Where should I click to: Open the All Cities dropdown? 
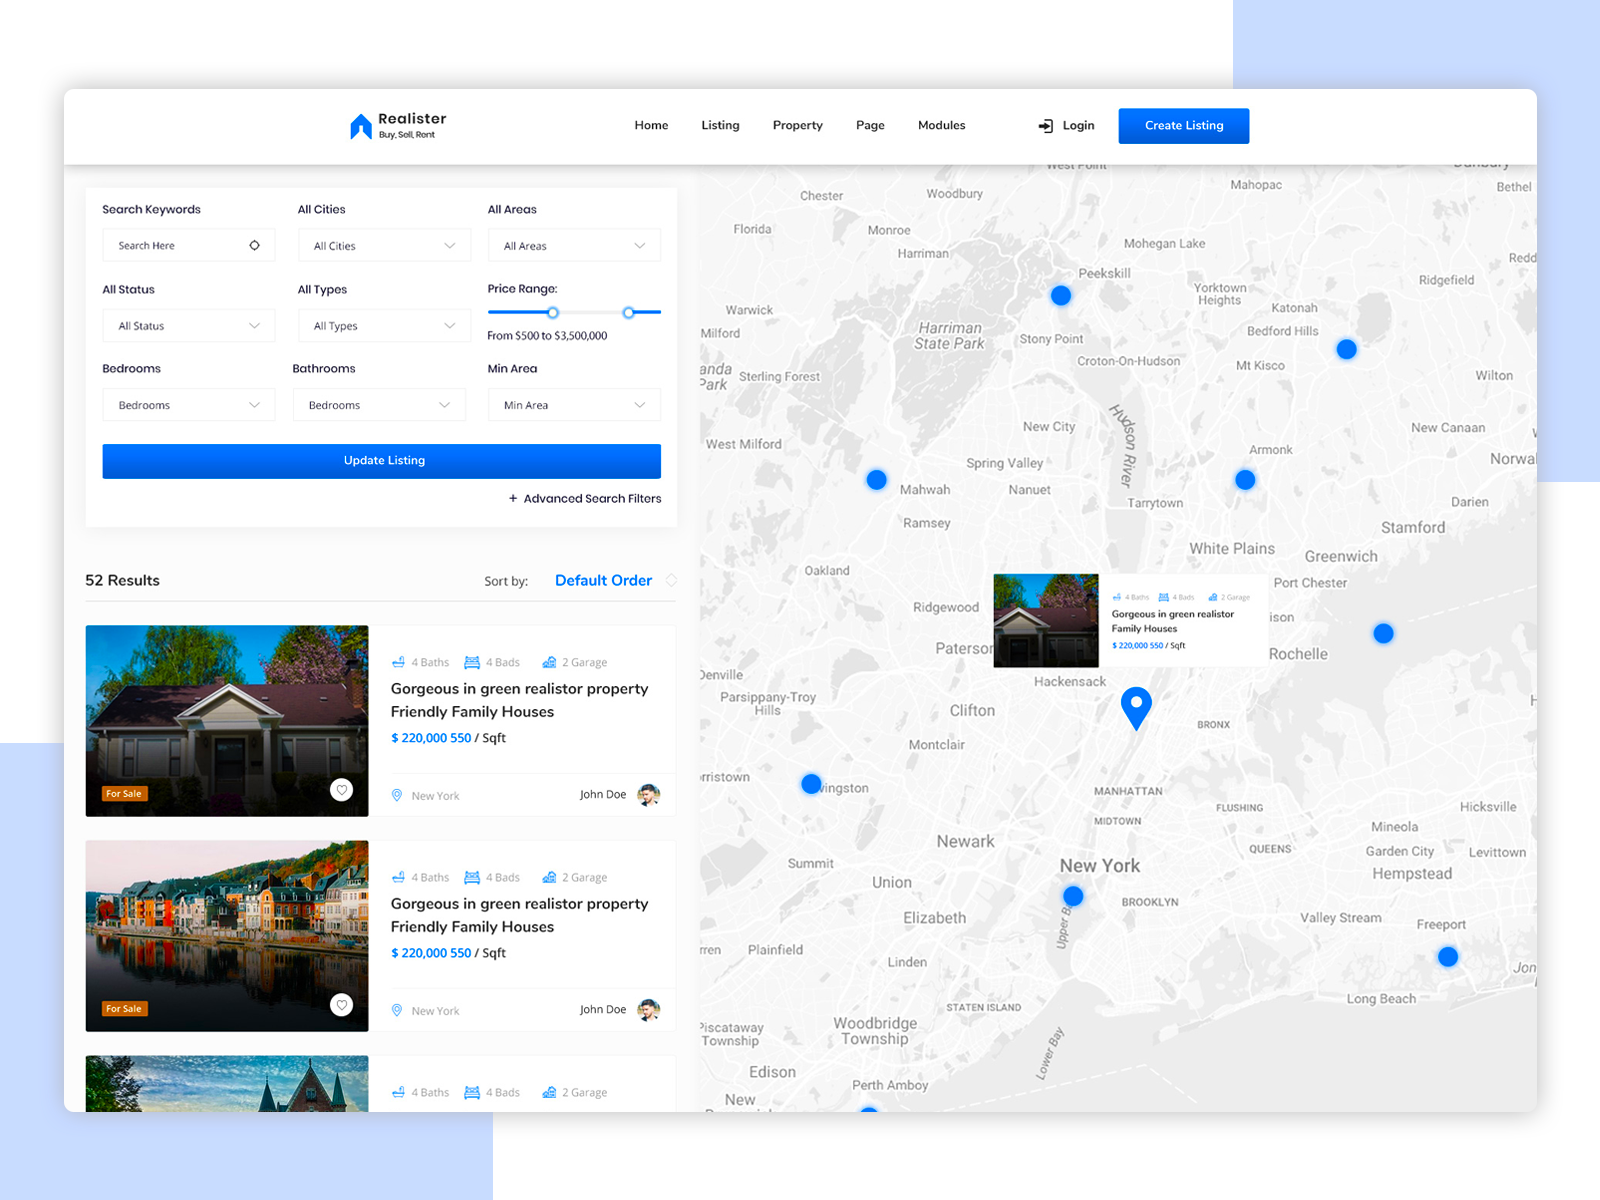pos(384,246)
